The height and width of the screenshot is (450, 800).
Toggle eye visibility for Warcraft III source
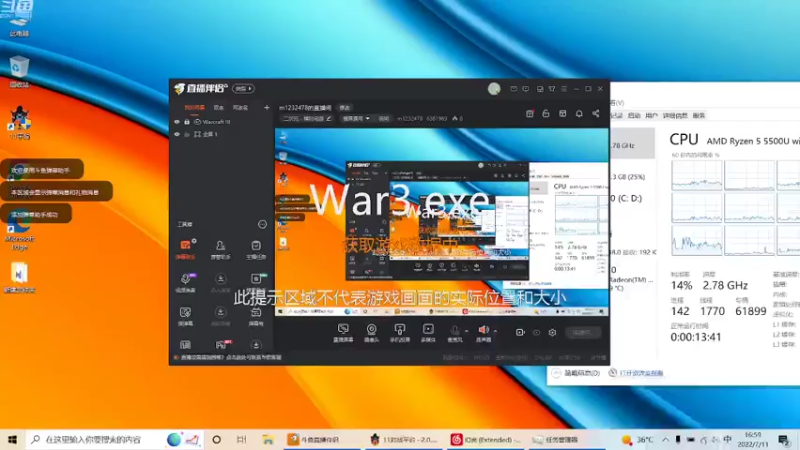(177, 122)
